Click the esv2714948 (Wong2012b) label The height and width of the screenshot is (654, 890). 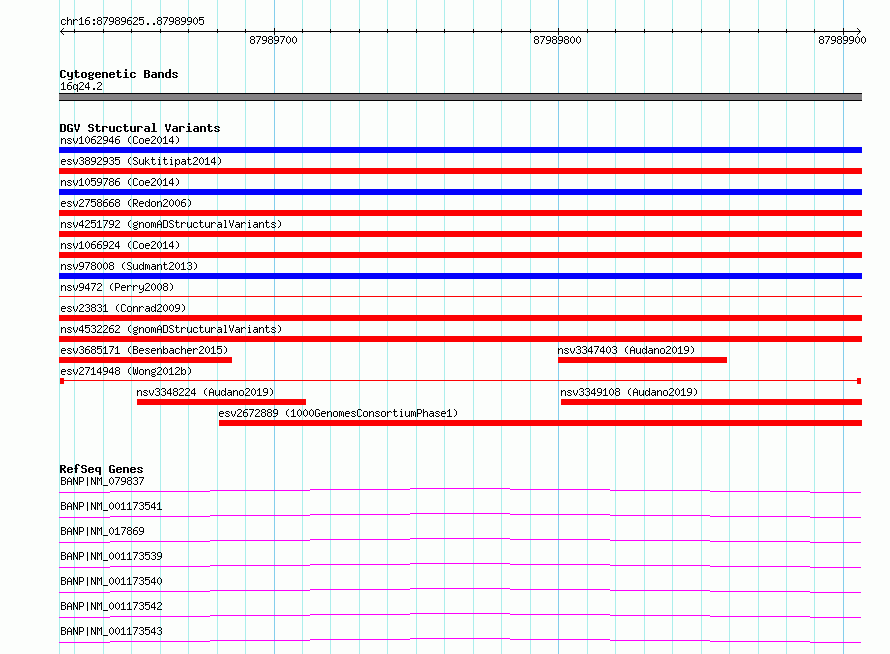tap(126, 371)
